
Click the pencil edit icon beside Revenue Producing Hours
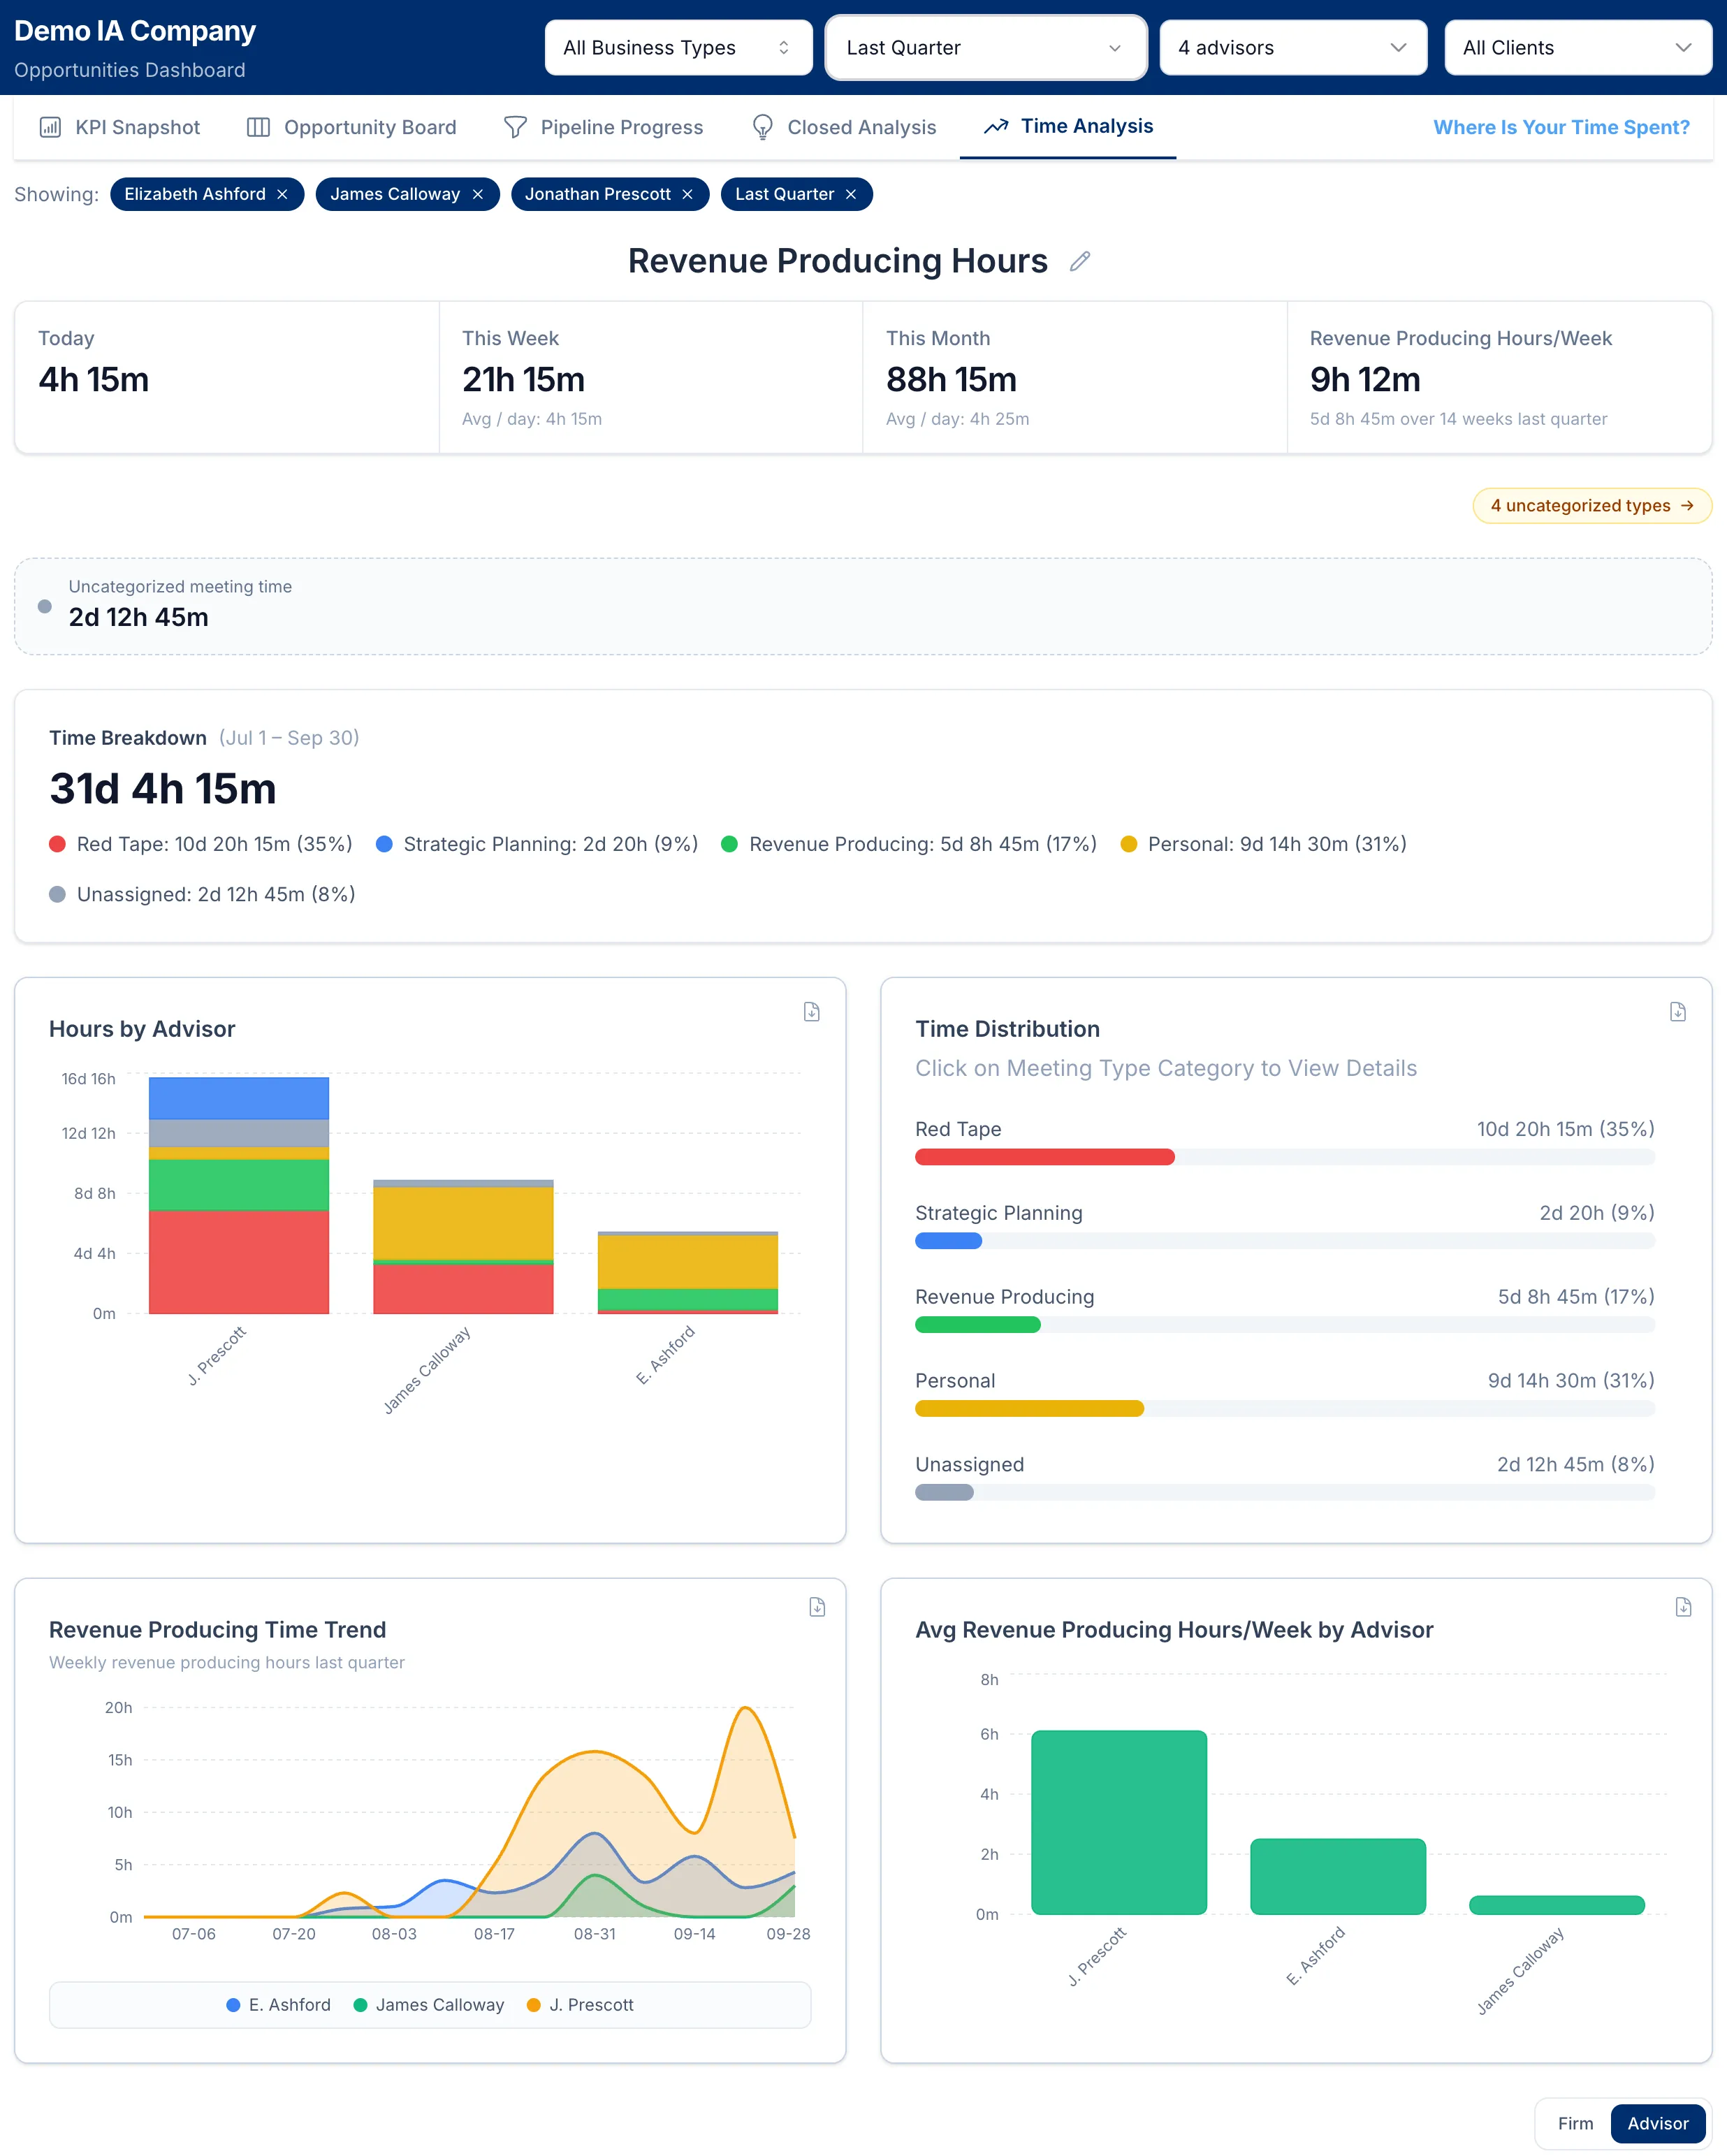coord(1079,261)
